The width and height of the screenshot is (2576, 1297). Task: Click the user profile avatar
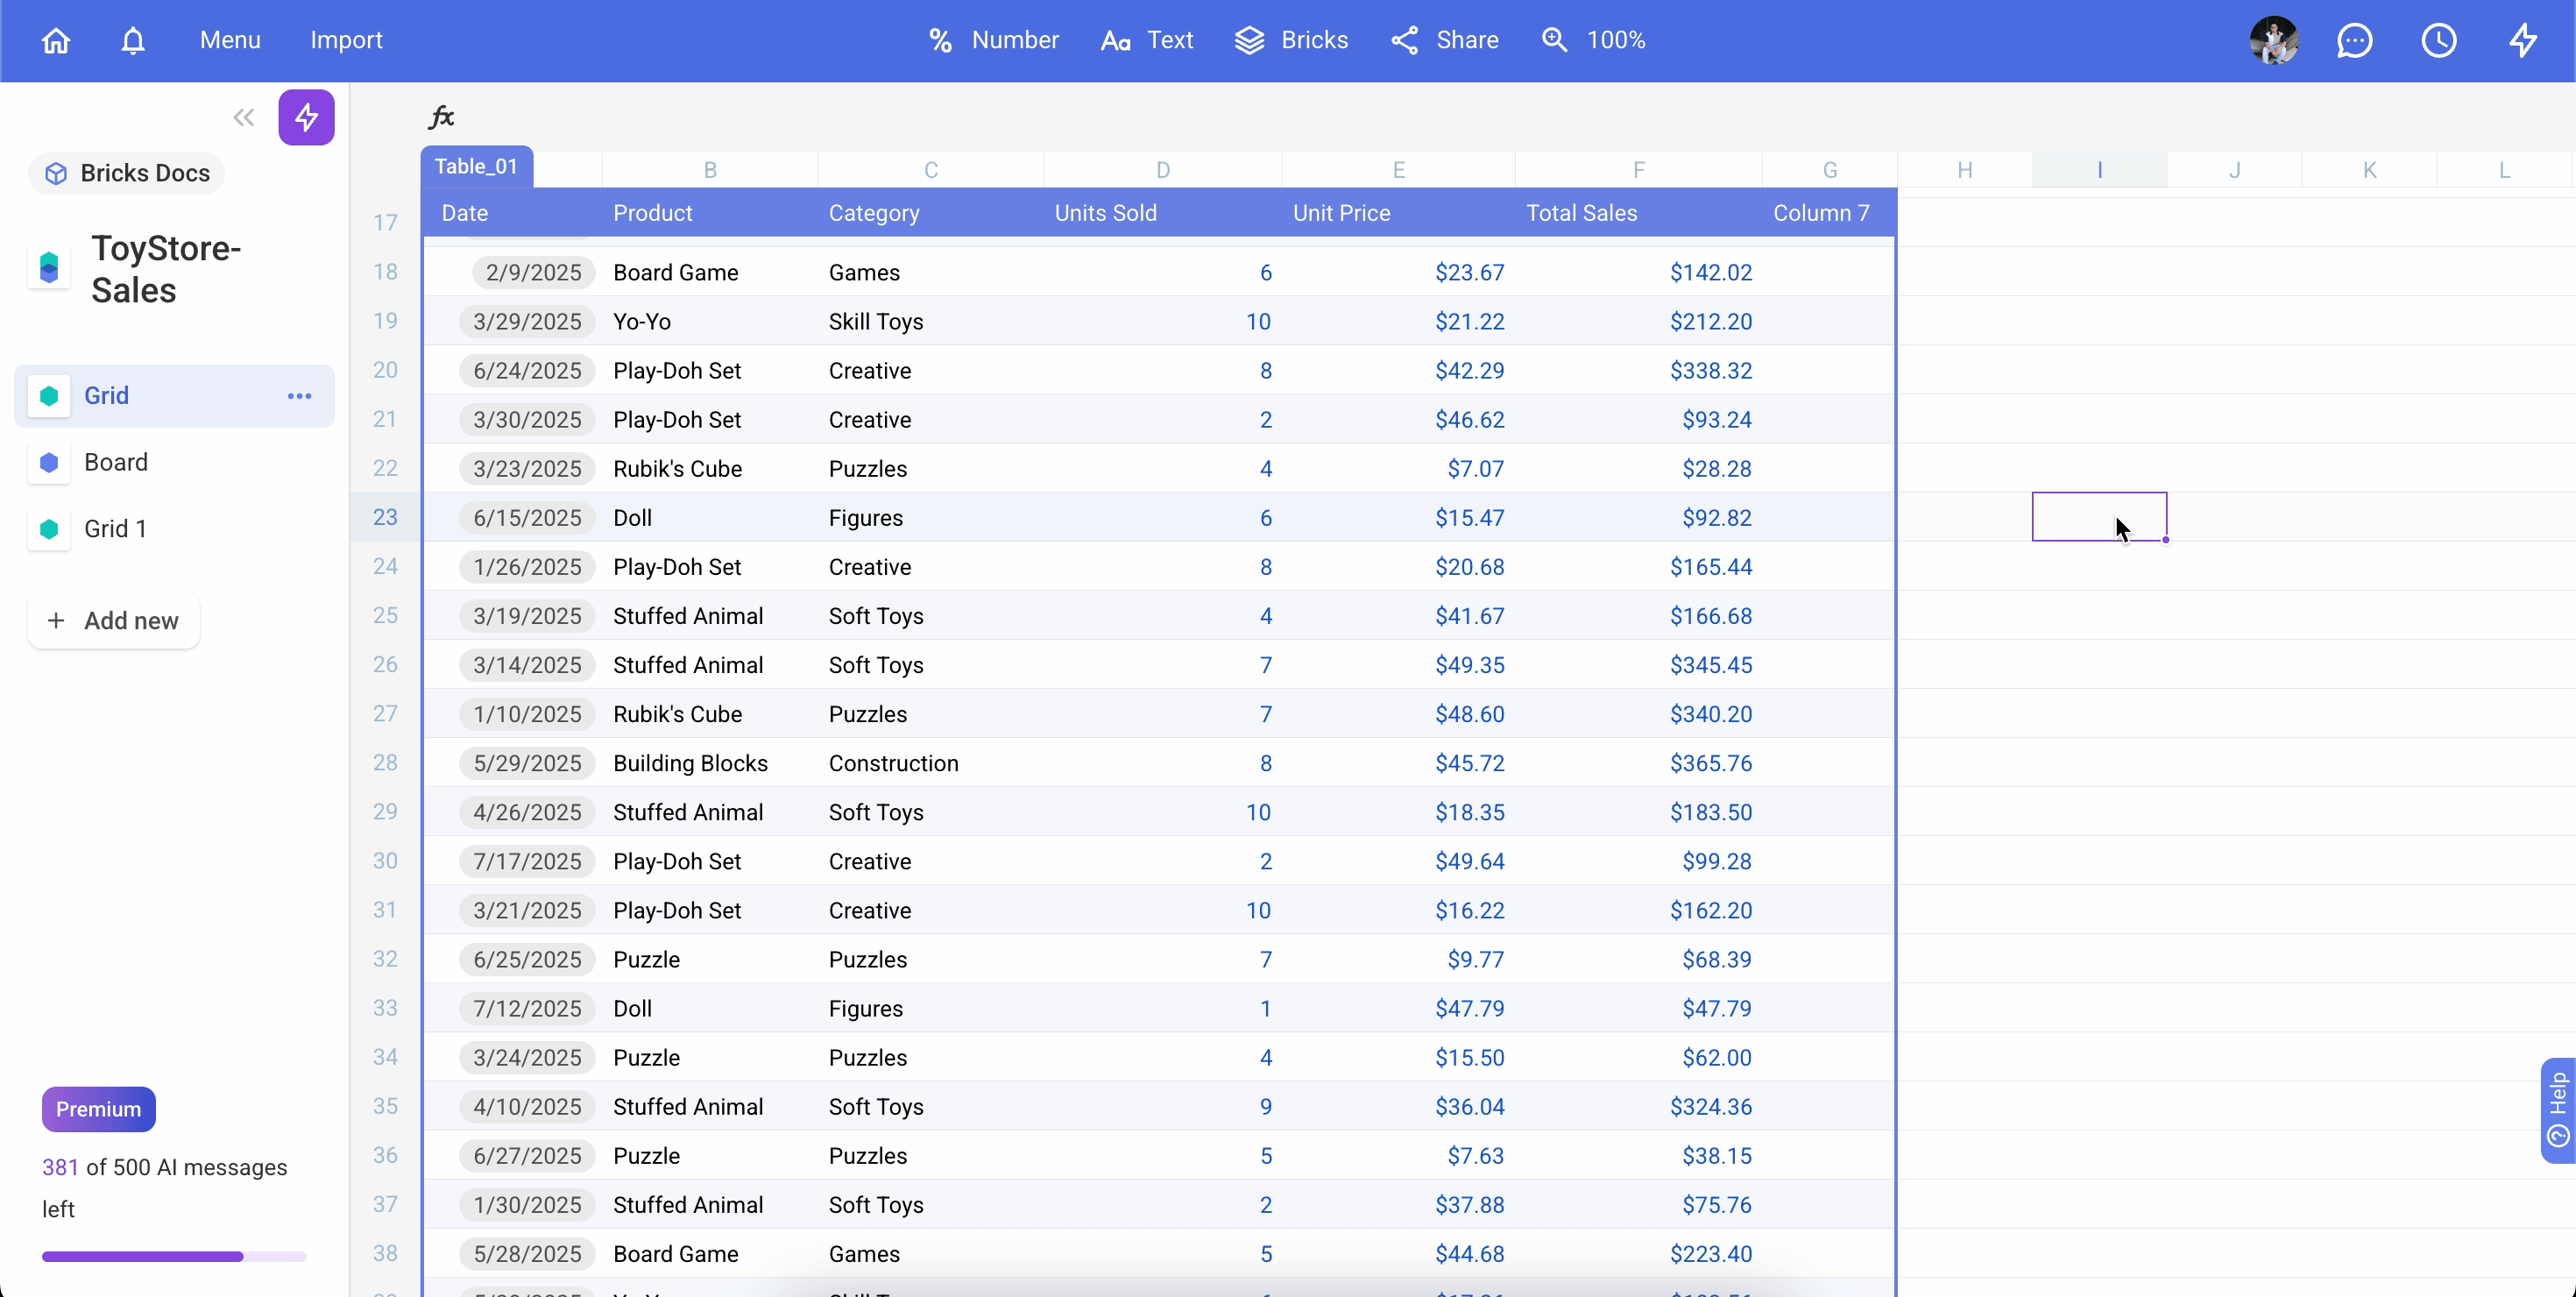click(2273, 40)
